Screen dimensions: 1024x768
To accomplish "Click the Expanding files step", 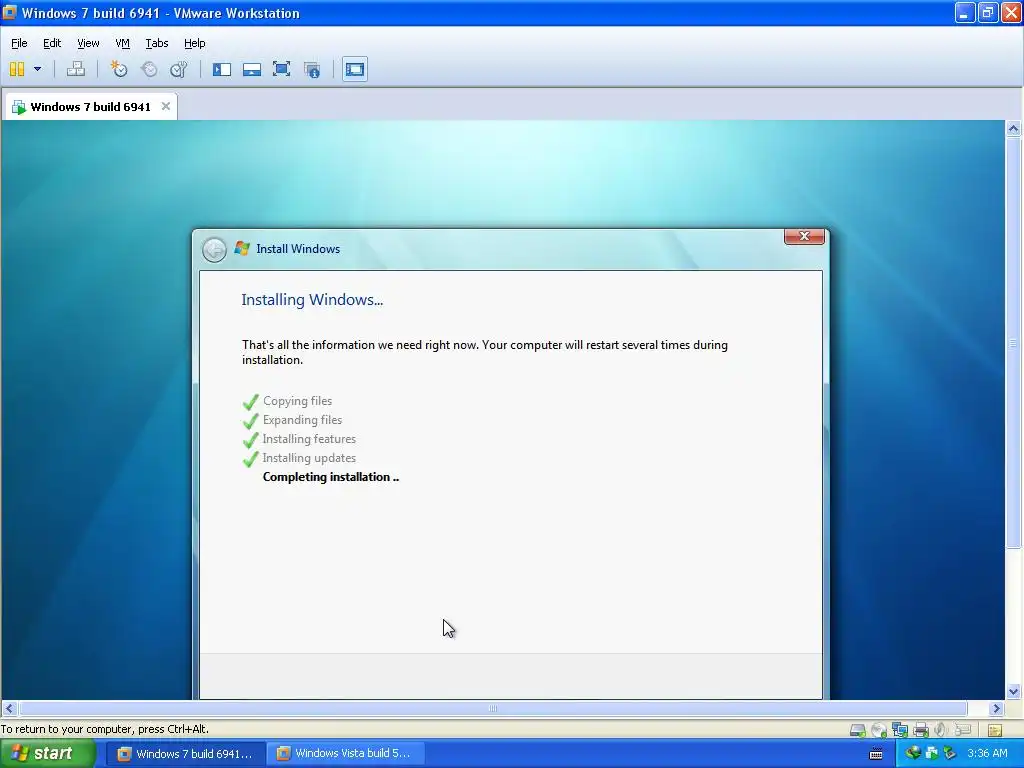I will (302, 420).
